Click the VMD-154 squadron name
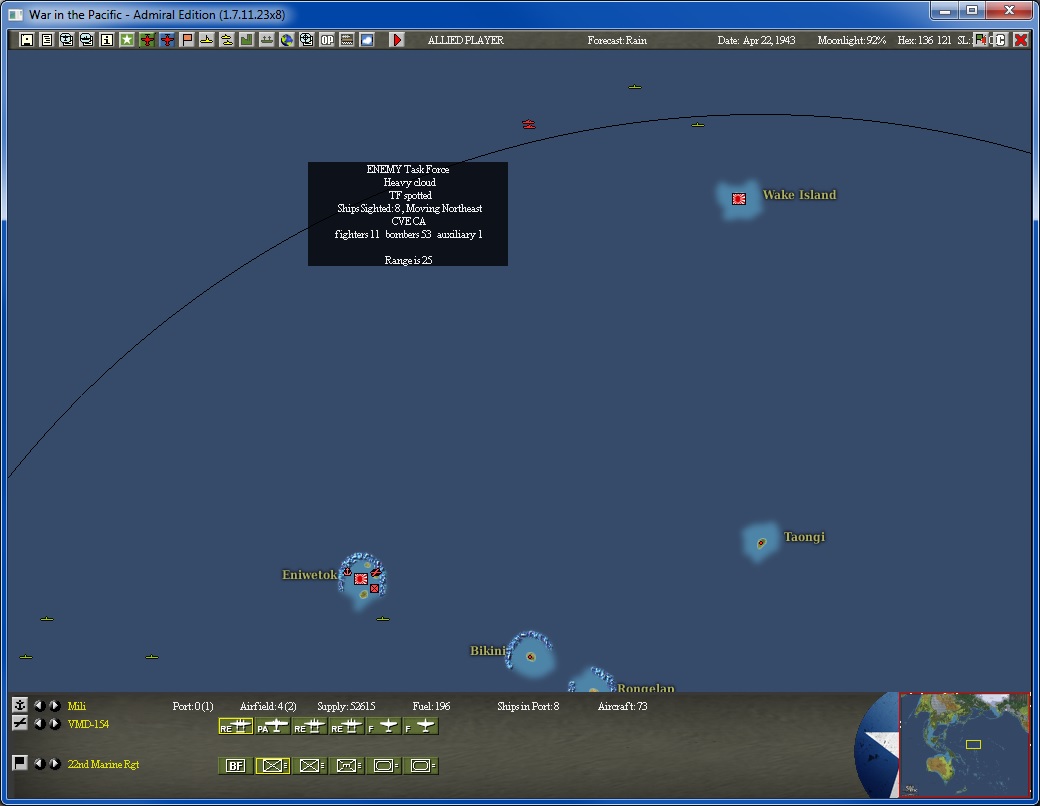The image size is (1040, 806). tap(88, 724)
